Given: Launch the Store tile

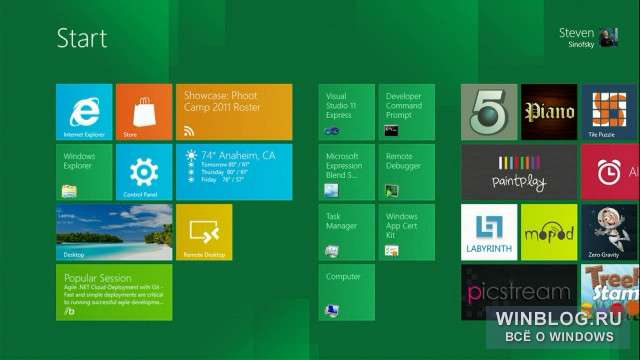Looking at the screenshot, I should coord(144,112).
